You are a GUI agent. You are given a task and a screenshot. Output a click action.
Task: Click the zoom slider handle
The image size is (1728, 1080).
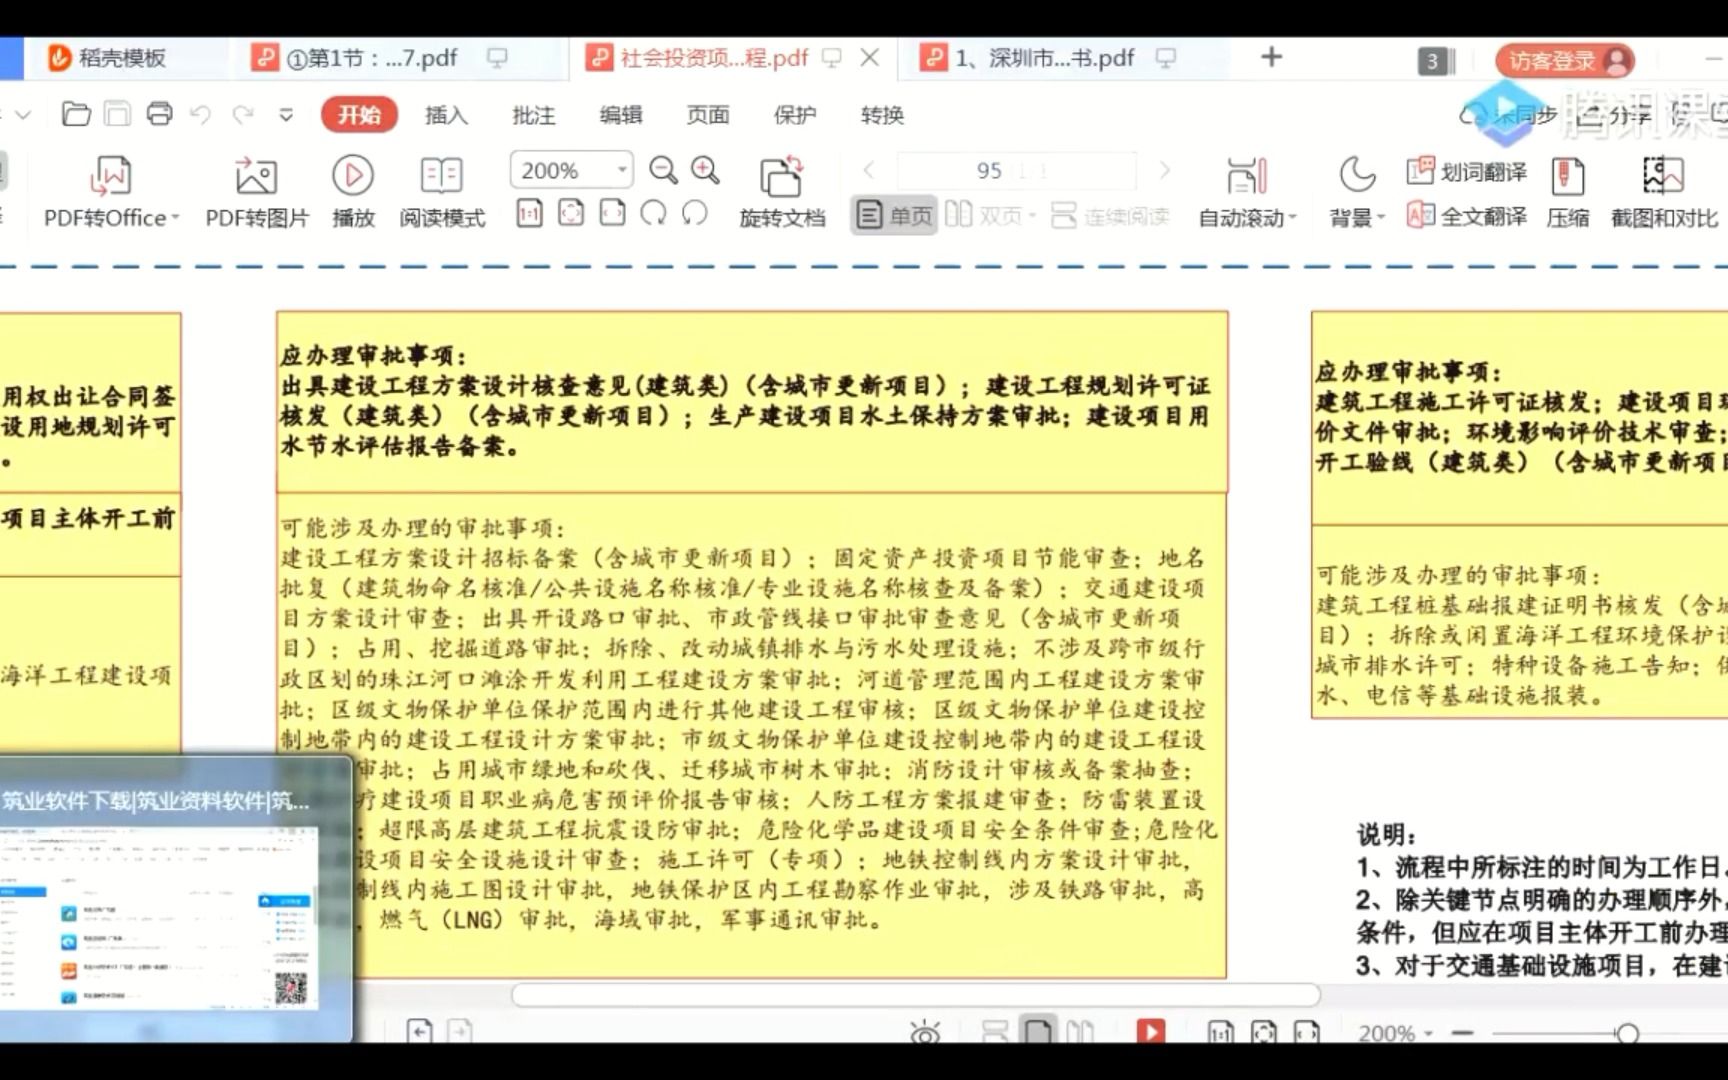click(1628, 1033)
